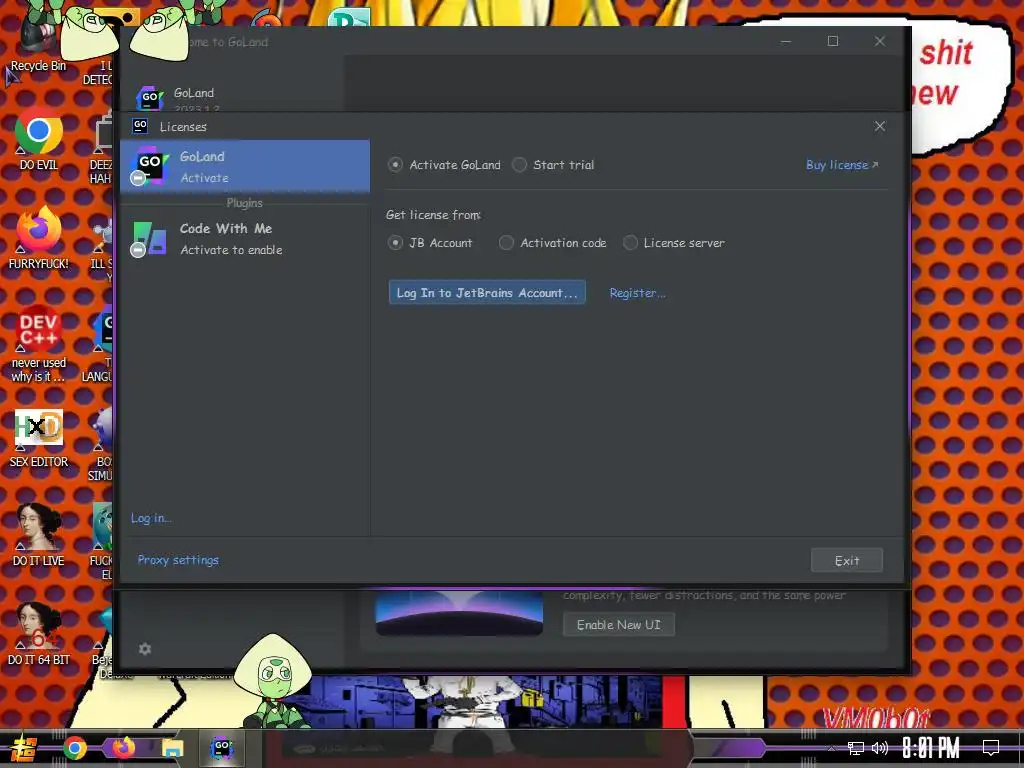
Task: Click the New UI preview thumbnail
Action: pos(459,613)
